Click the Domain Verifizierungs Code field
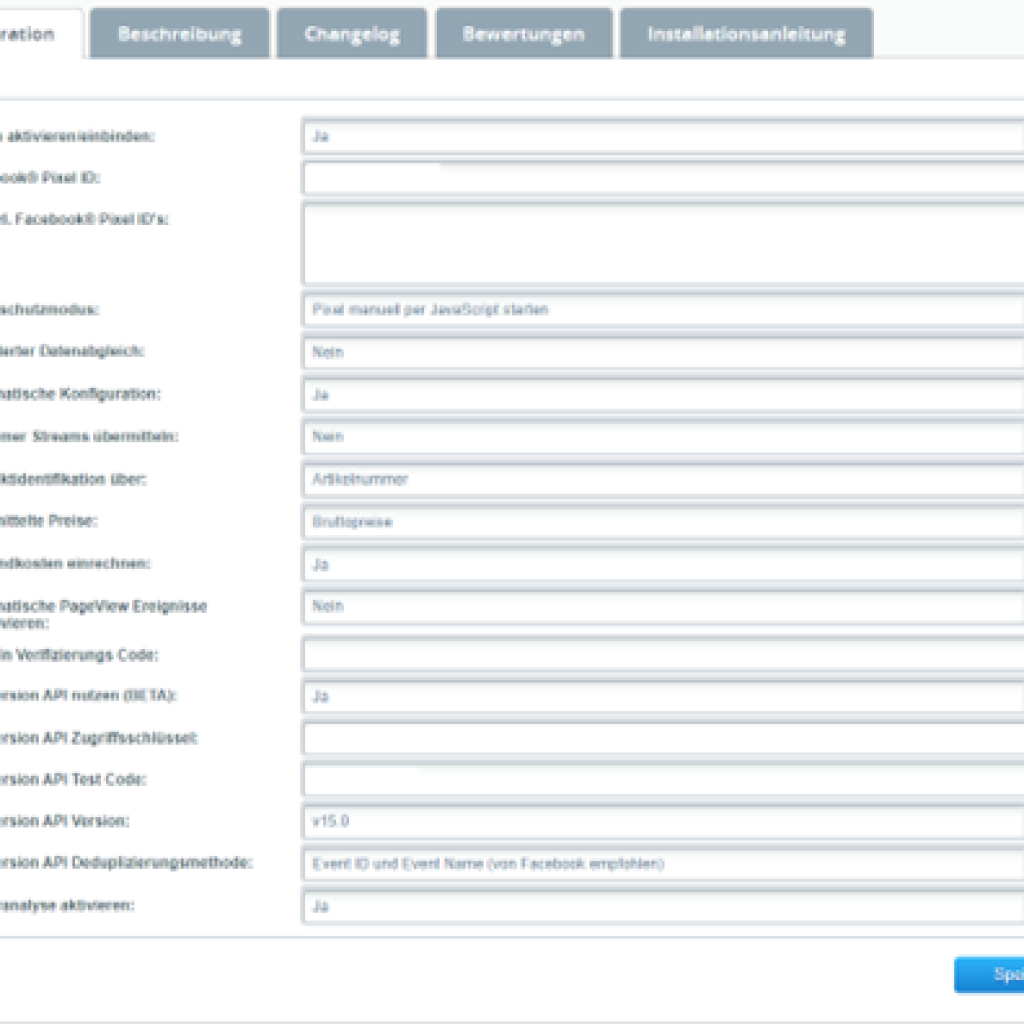1024x1024 pixels. click(x=663, y=655)
